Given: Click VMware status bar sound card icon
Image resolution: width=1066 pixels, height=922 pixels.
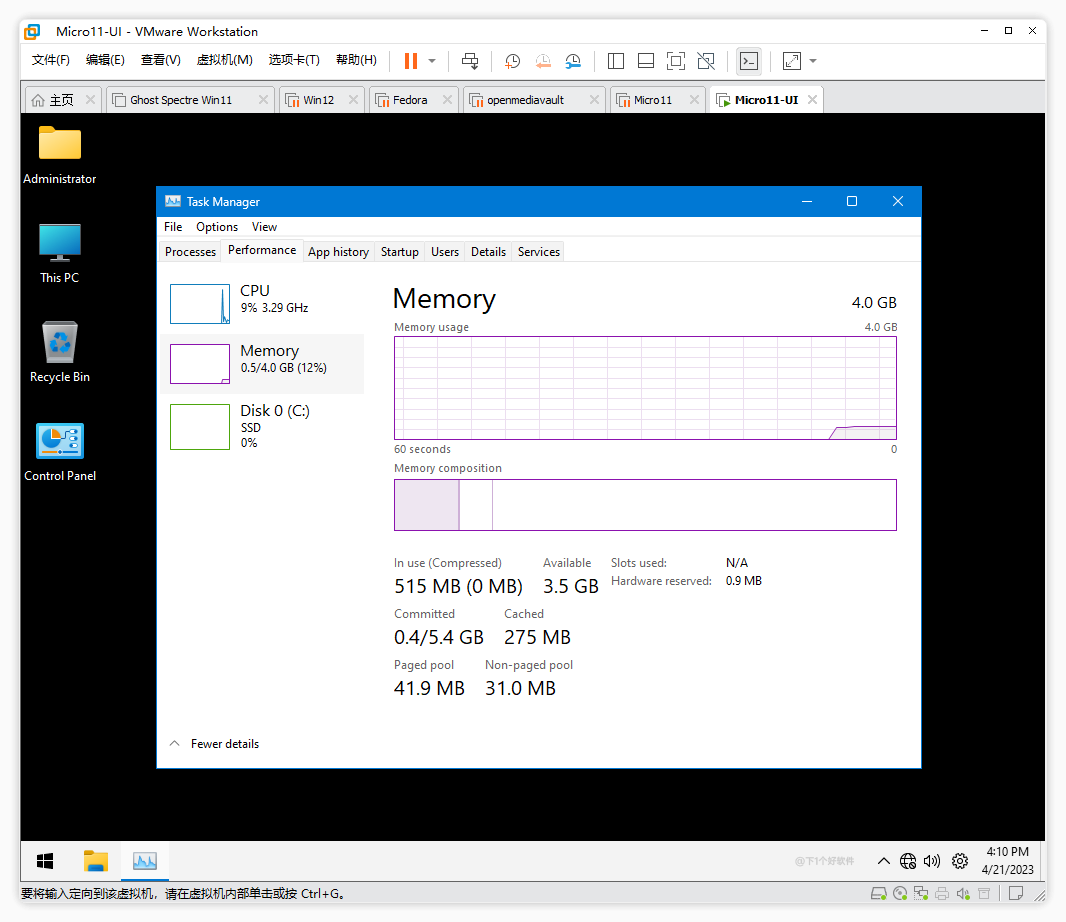Looking at the screenshot, I should click(963, 893).
